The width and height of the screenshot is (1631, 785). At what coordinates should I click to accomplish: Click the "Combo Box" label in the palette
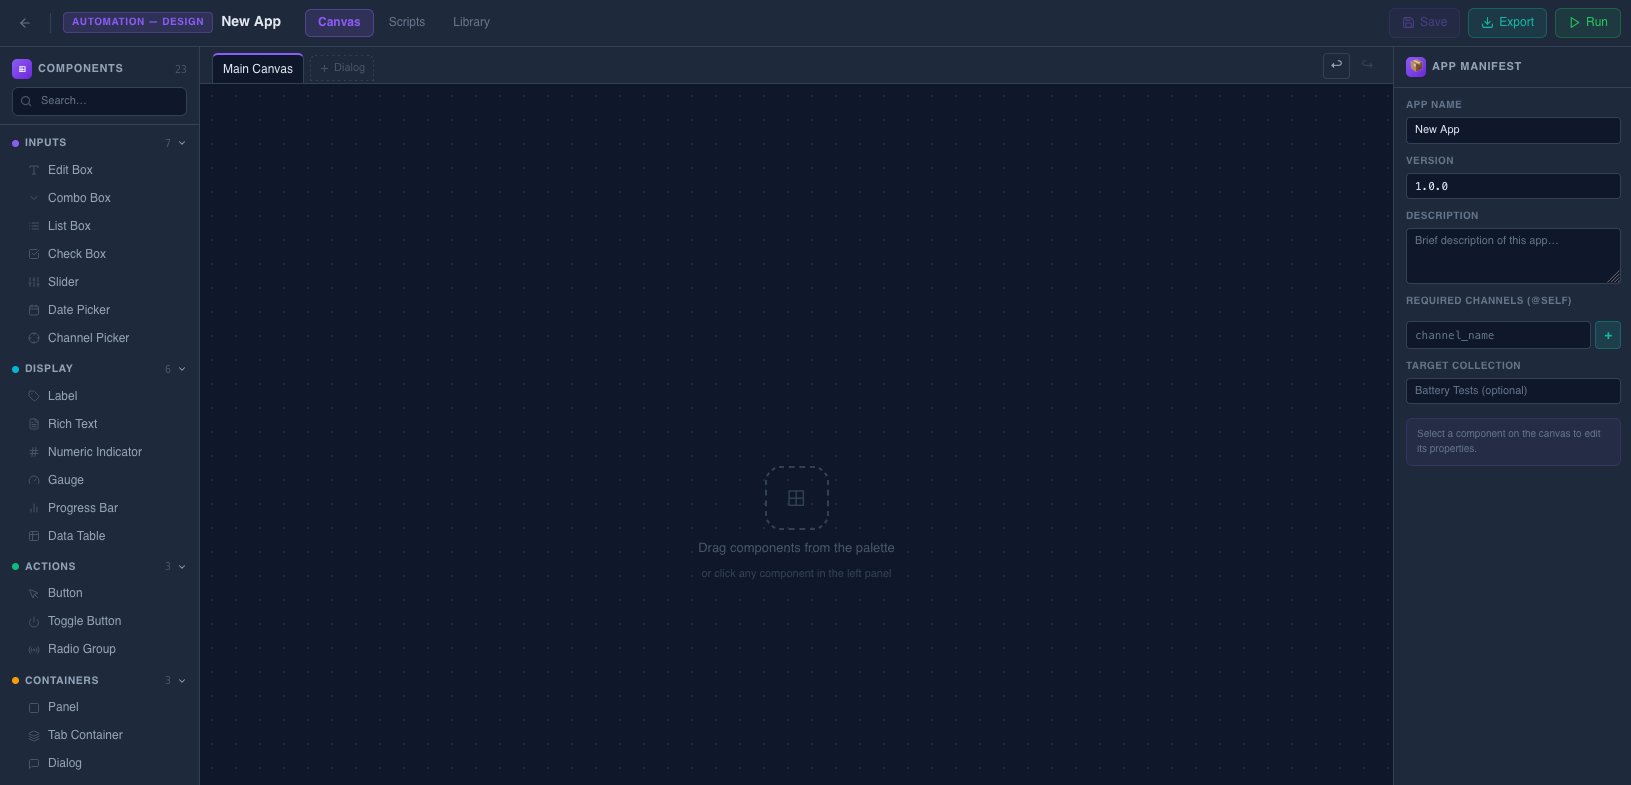point(79,198)
